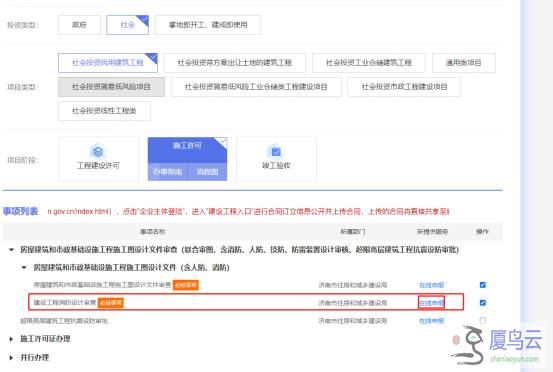Expand the 施工许可证办理 group
This screenshot has height=372, width=553.
click(11, 339)
